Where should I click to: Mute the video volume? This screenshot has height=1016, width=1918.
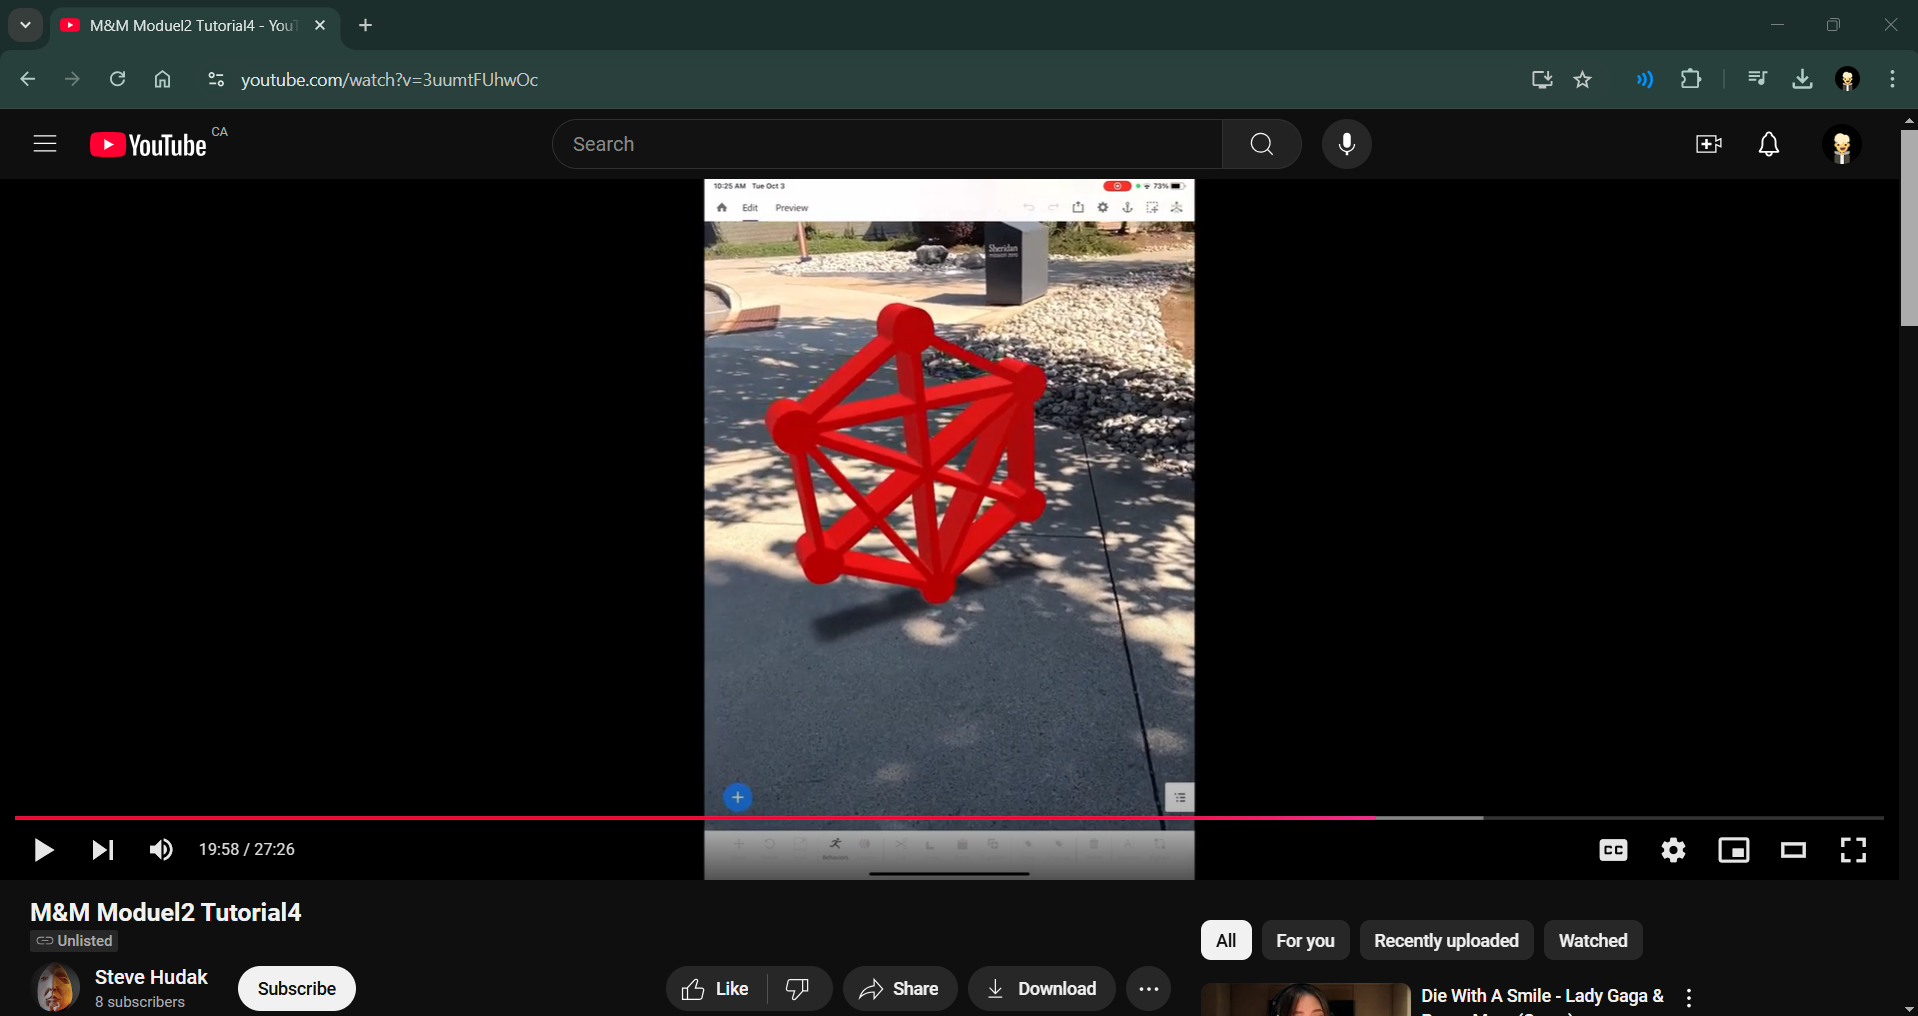pyautogui.click(x=160, y=850)
